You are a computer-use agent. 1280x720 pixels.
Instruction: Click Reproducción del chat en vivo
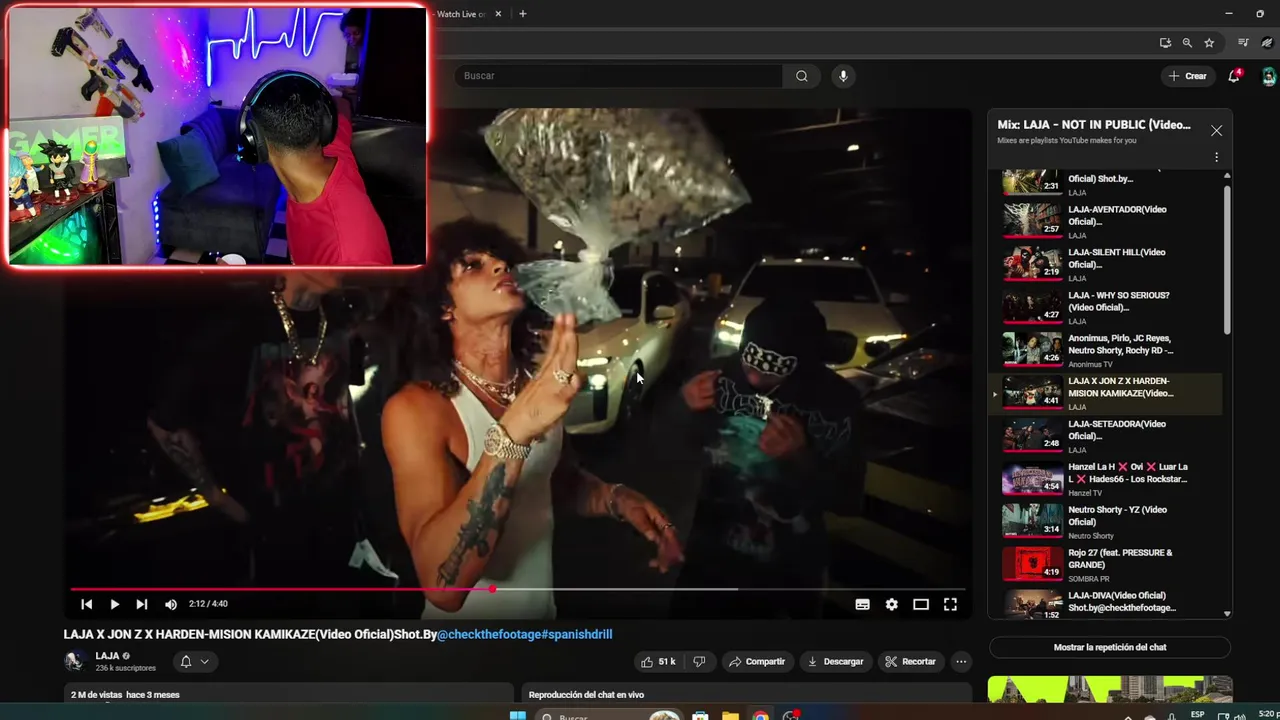[x=586, y=695]
